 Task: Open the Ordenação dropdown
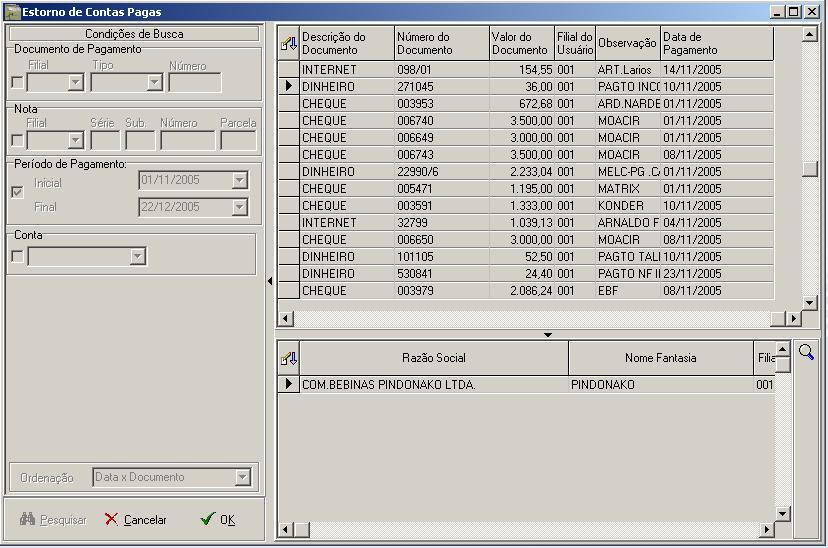pos(242,477)
